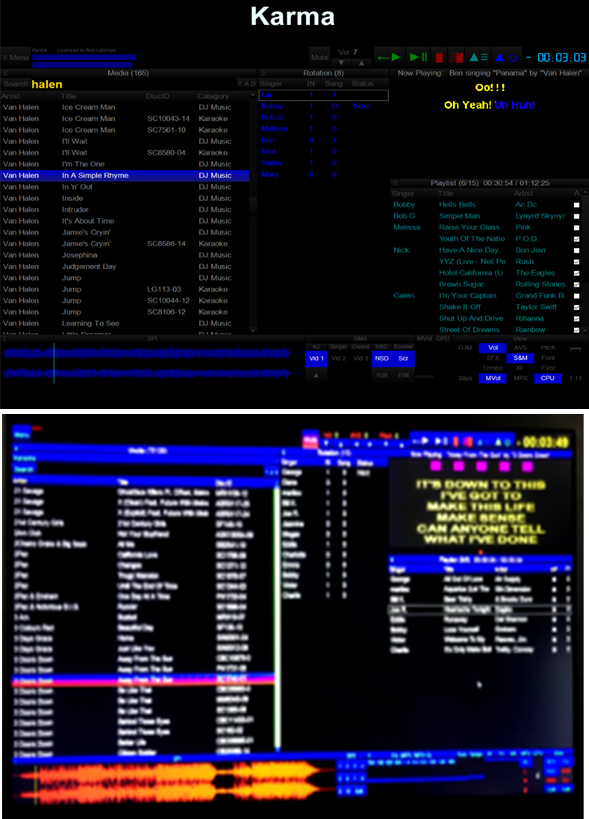Mute the audio with the Mute button
The width and height of the screenshot is (589, 819).
coord(319,57)
